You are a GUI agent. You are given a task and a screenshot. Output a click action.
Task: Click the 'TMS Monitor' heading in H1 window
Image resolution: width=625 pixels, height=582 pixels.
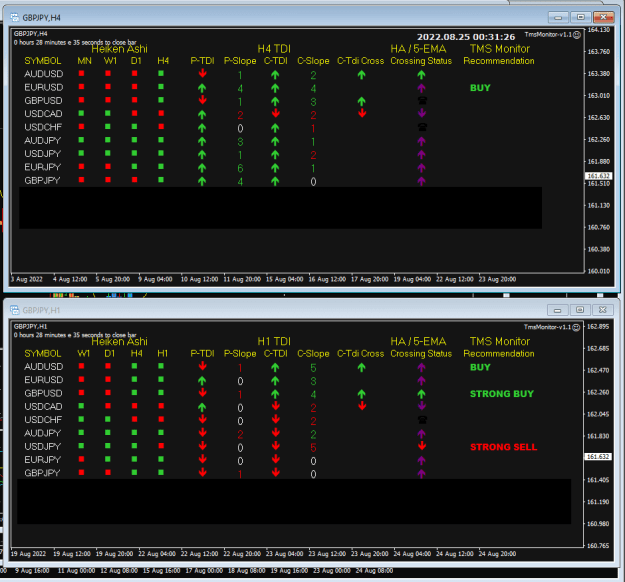(x=500, y=341)
